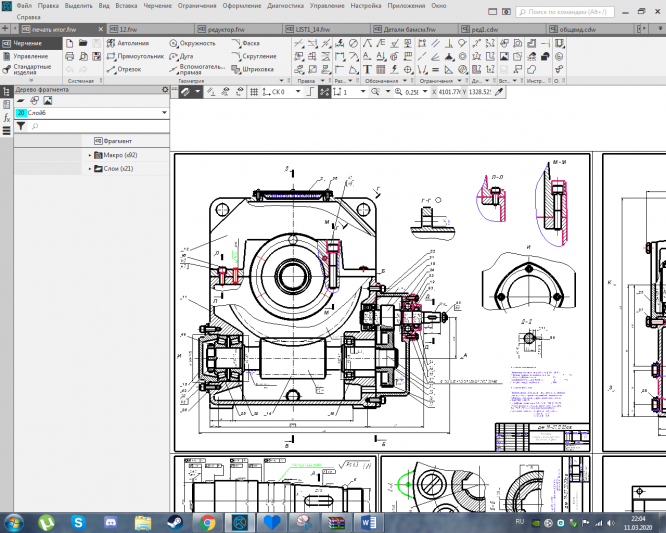Expand the Слои (x21) tree node
666x533 pixels.
(x=89, y=169)
